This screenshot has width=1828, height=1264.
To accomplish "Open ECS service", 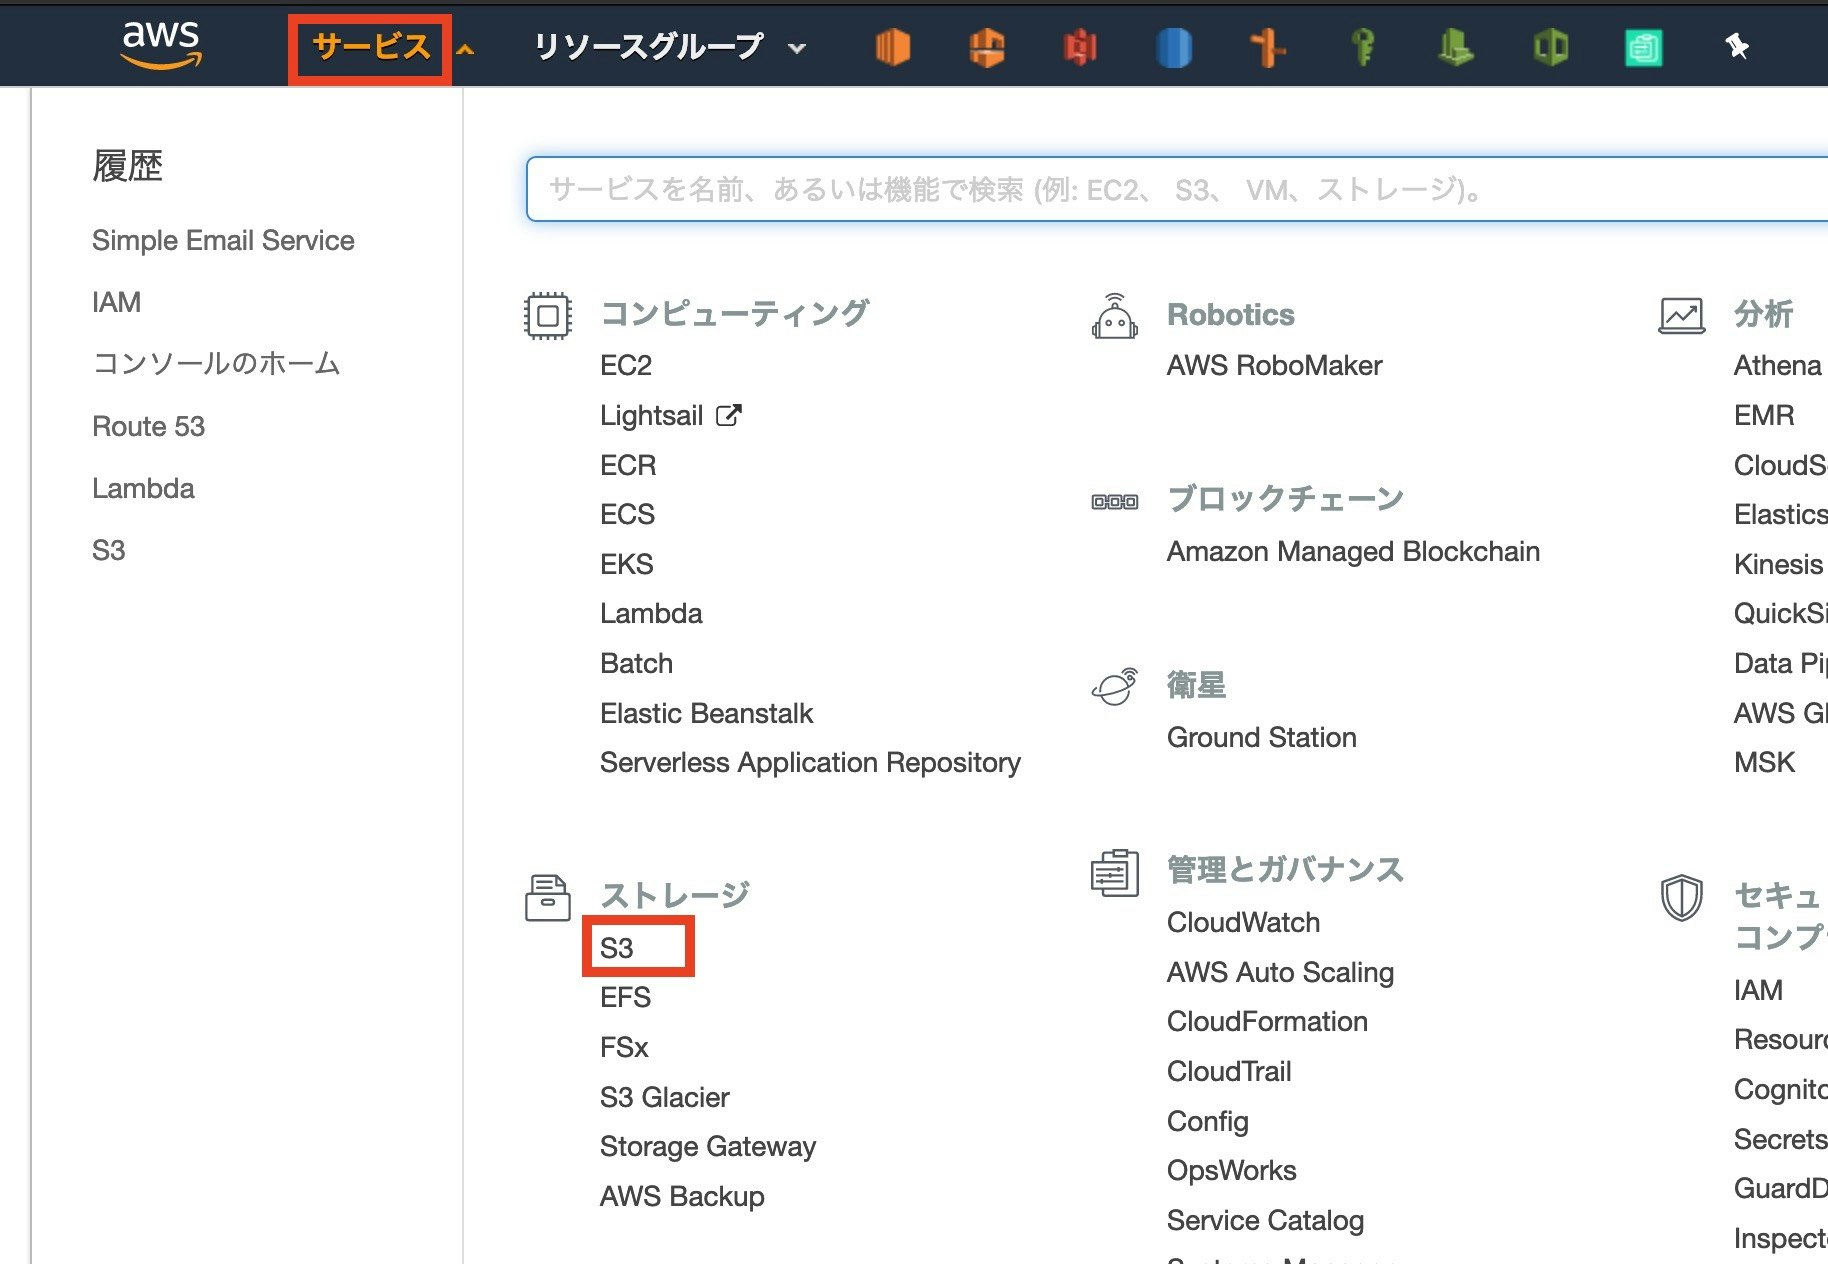I will [x=627, y=514].
